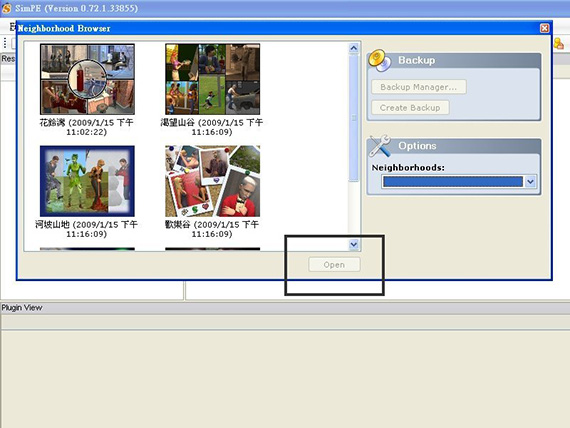Click the sim user icon in SimPE toolbar
570x428 pixels.
pos(559,44)
